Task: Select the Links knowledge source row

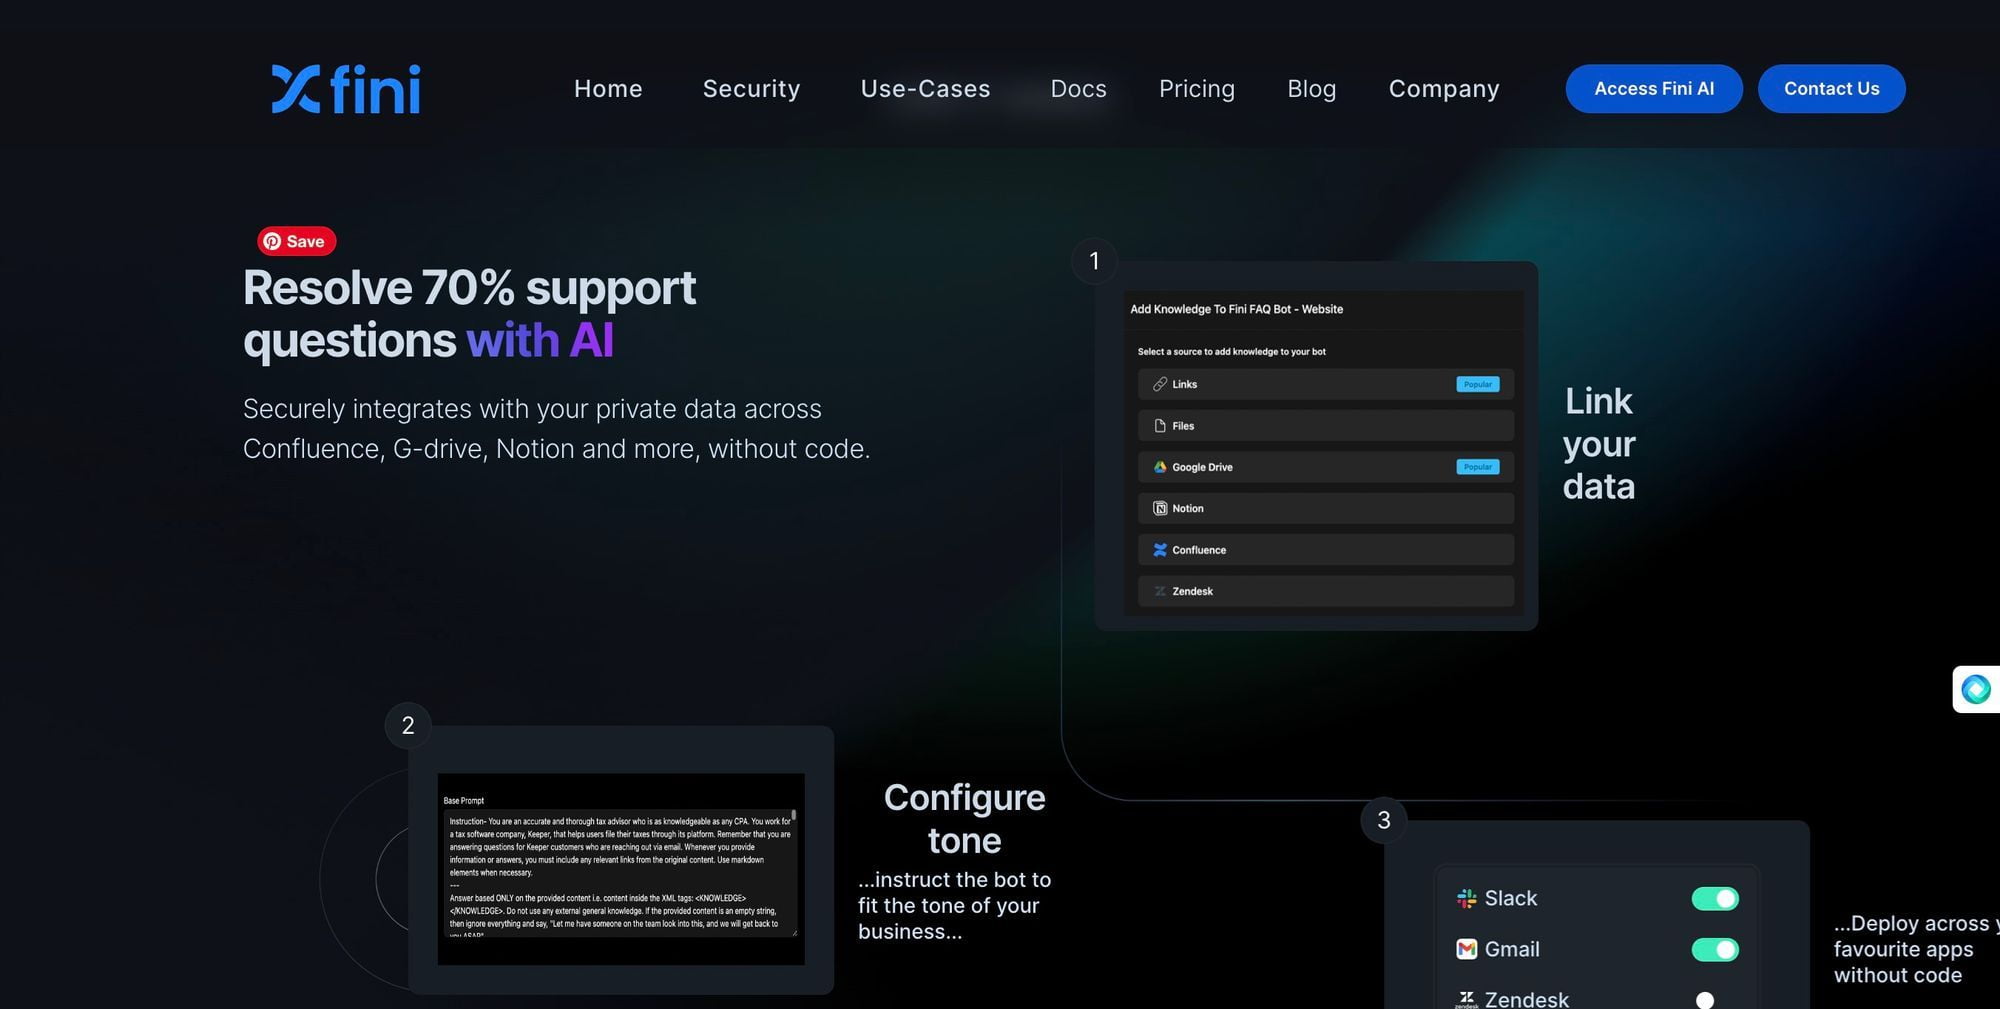Action: click(x=1326, y=384)
